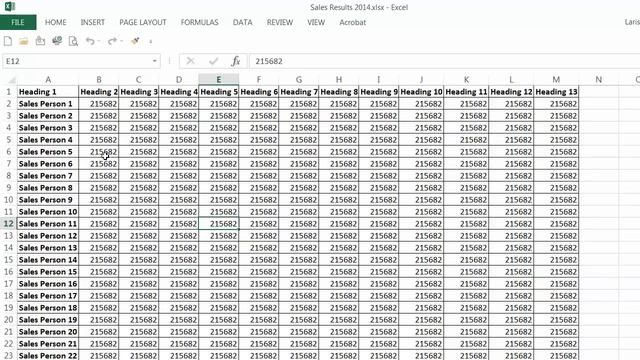This screenshot has height=360, width=640.
Task: Select the Sales Person 1 cell
Action: (48, 104)
